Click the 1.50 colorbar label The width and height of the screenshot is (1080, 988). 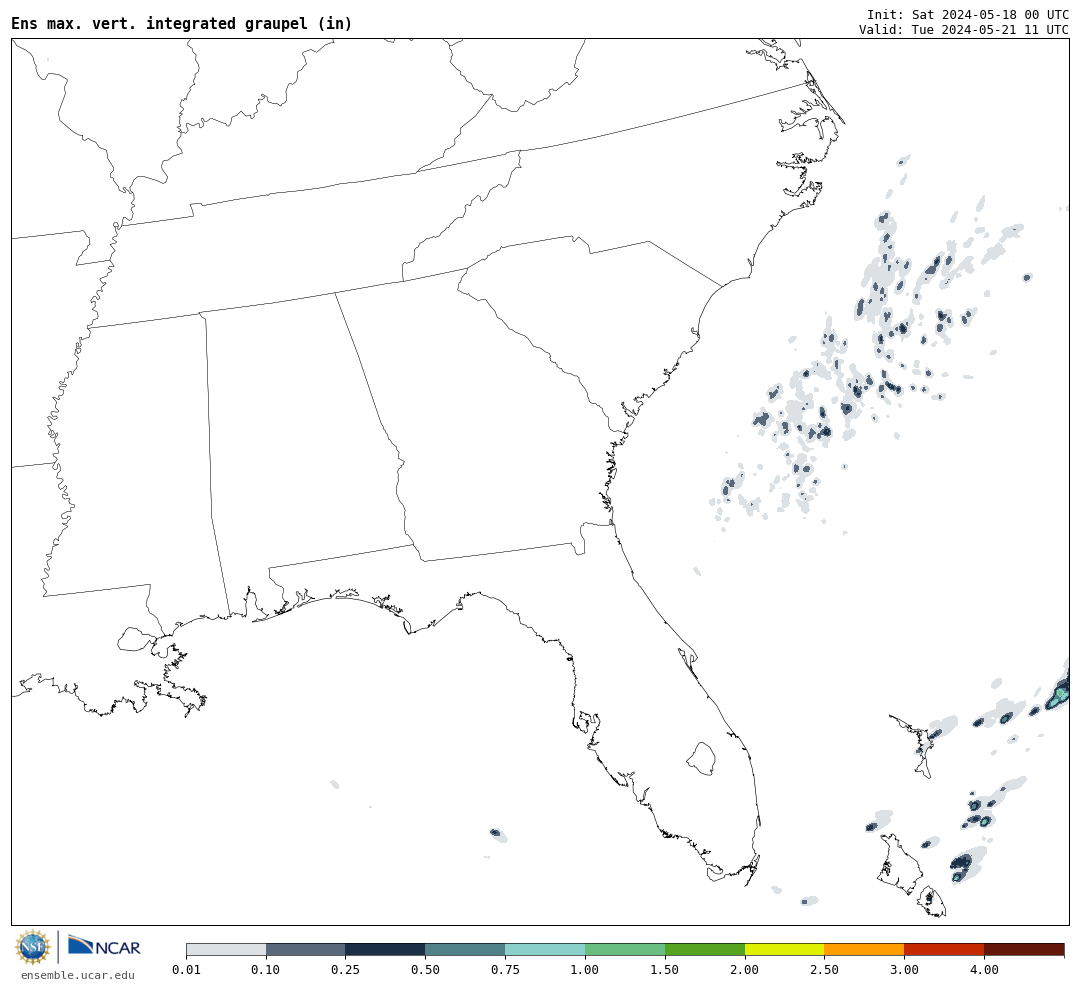tap(665, 970)
